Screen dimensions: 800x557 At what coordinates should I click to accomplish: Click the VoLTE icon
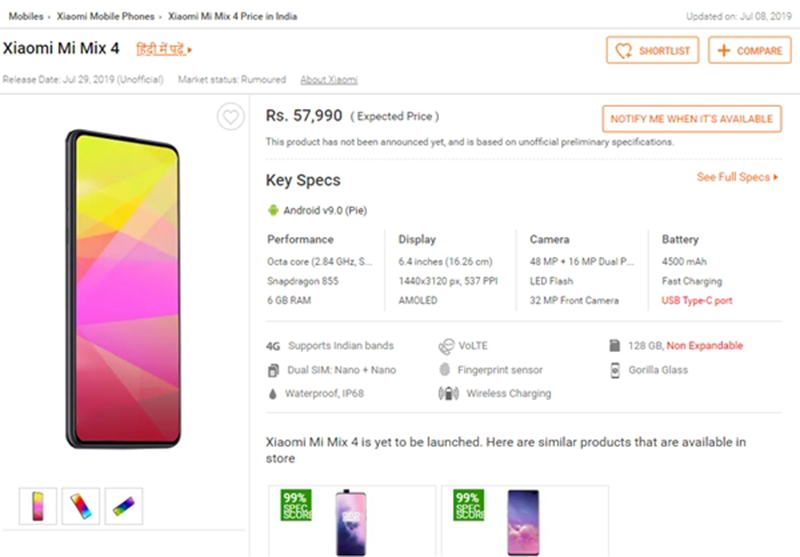click(x=446, y=346)
